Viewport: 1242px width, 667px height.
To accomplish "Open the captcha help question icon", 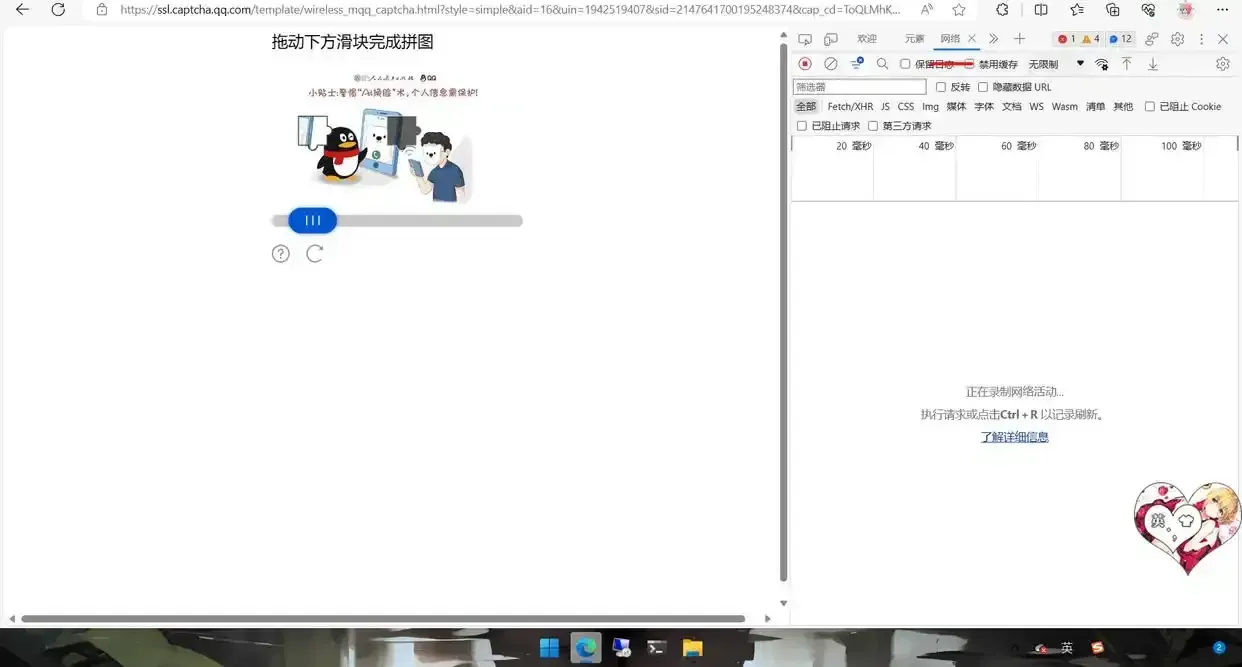I will [x=281, y=254].
